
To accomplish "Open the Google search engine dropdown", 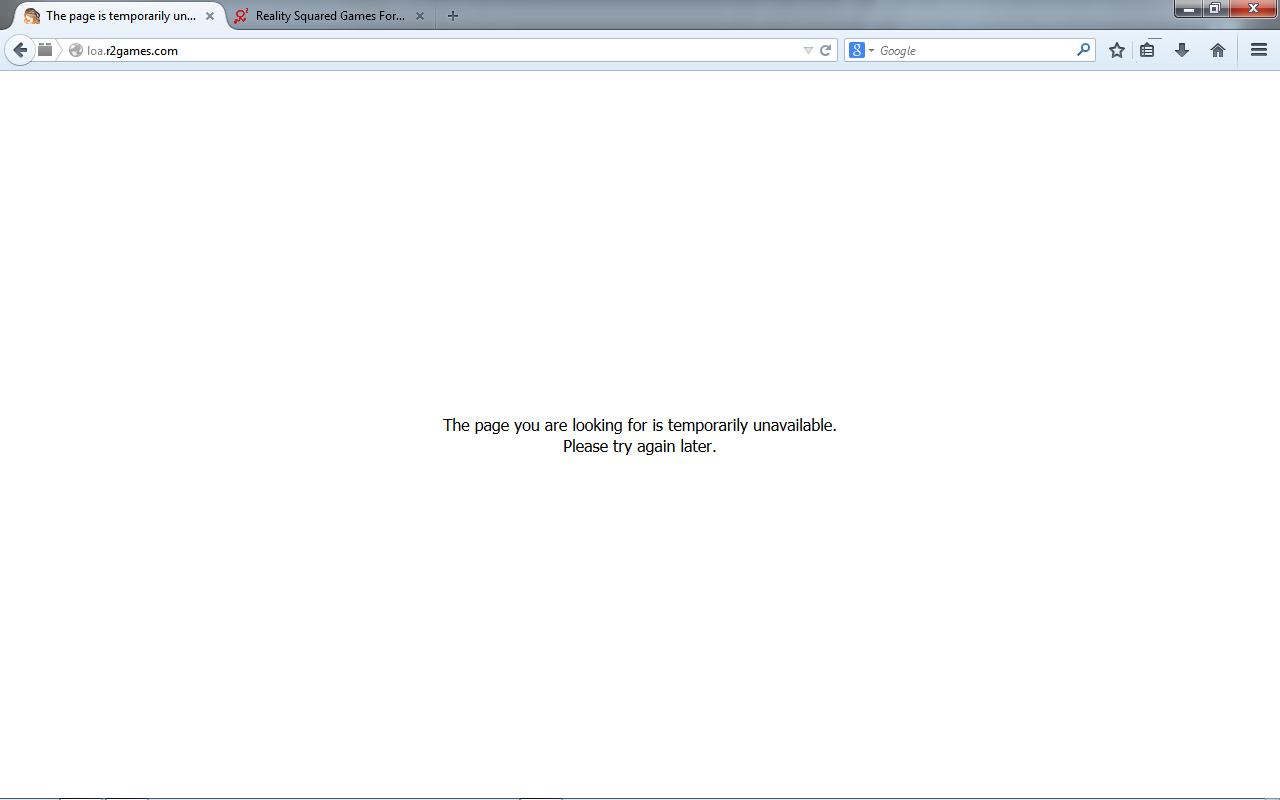I will [x=860, y=50].
